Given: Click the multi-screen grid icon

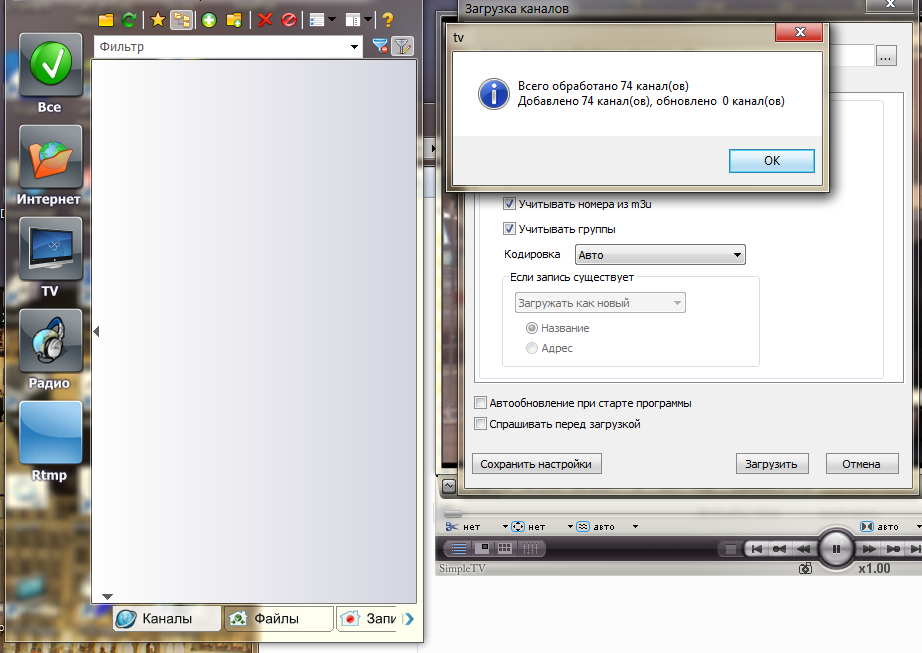Looking at the screenshot, I should coord(505,548).
